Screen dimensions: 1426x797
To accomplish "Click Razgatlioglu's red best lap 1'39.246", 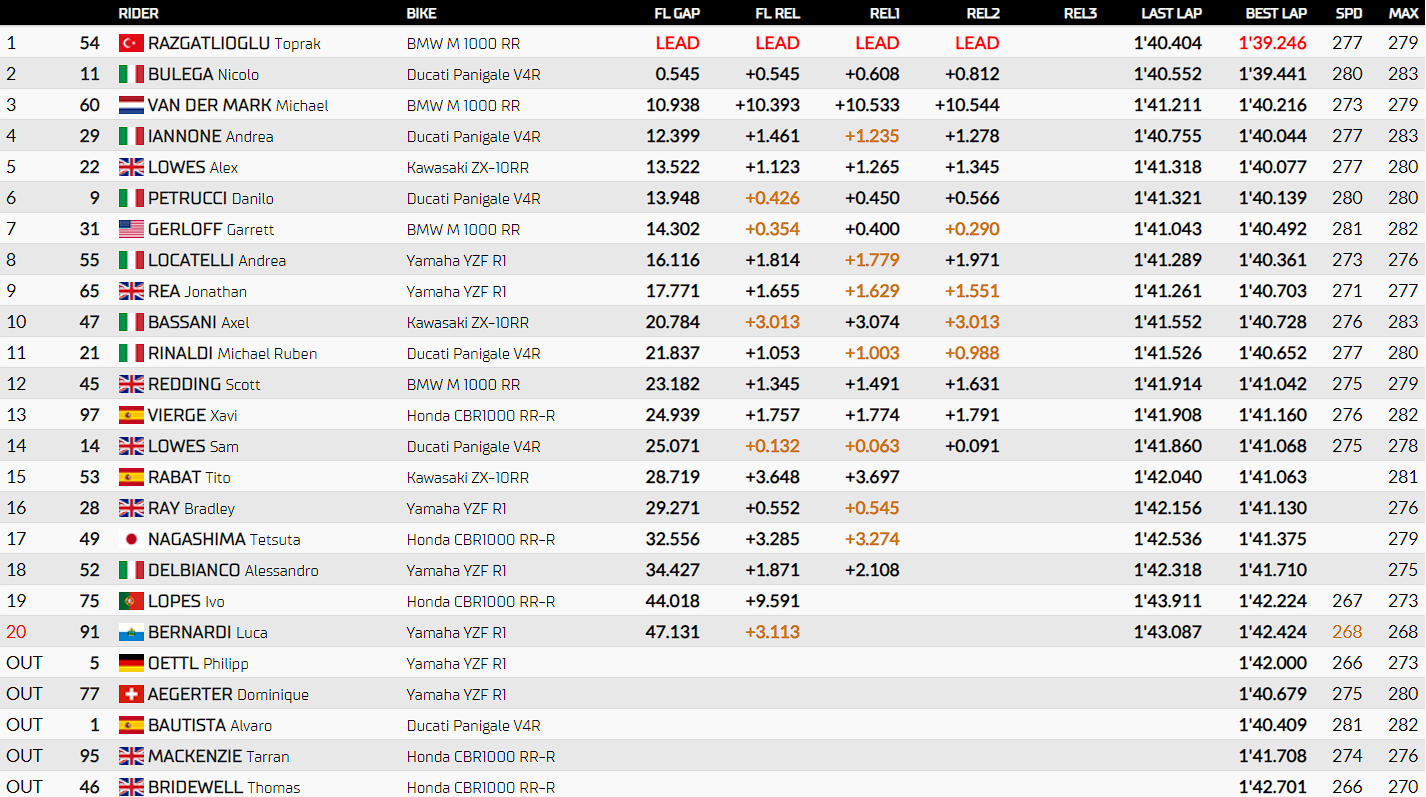I will click(x=1272, y=43).
